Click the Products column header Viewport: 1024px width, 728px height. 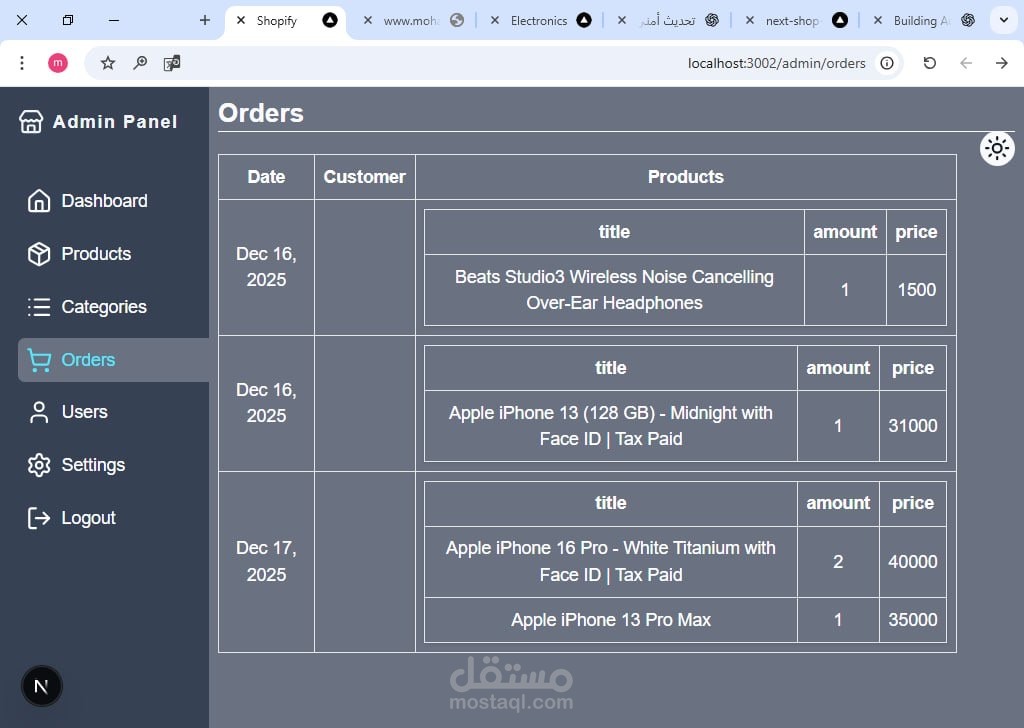[x=686, y=177]
